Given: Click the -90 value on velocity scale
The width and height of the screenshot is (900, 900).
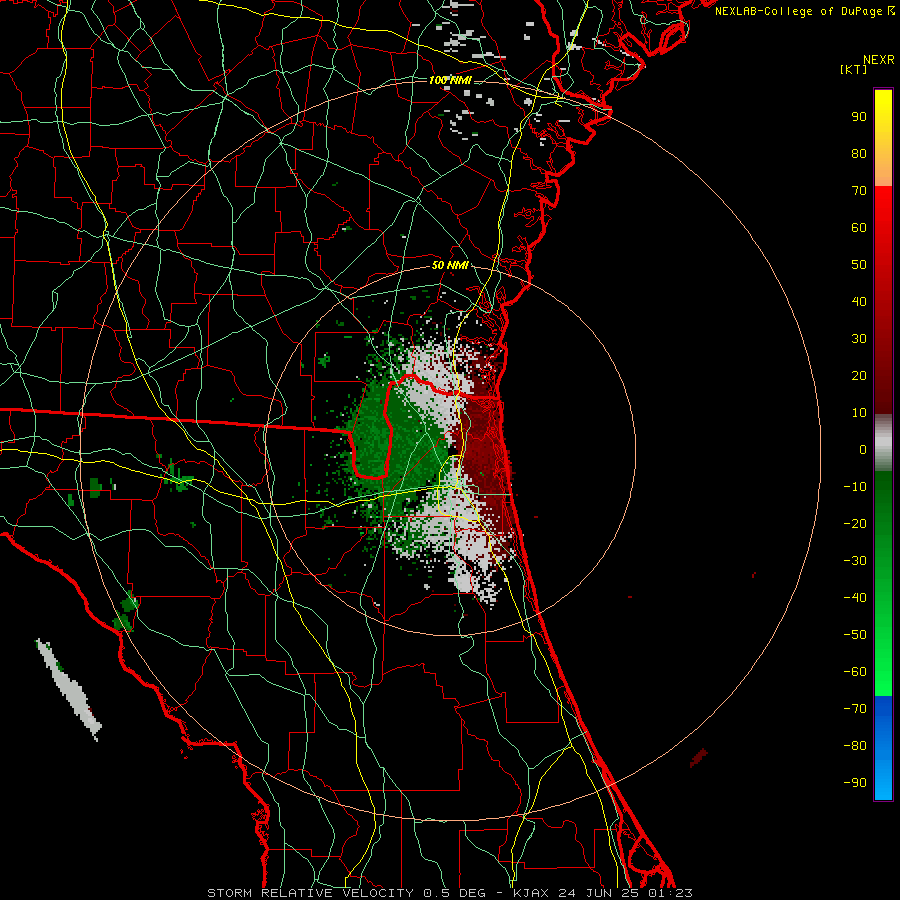Looking at the screenshot, I should coord(855,783).
